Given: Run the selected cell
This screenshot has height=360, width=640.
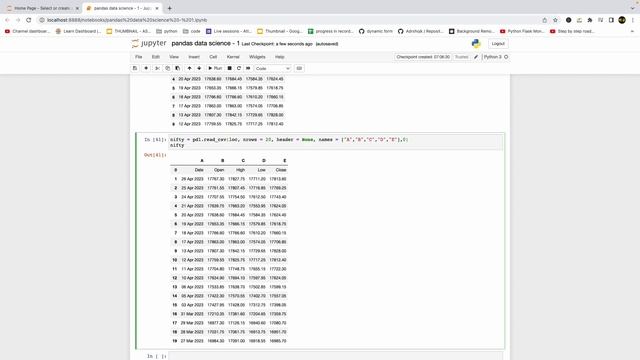Looking at the screenshot, I should 215,68.
